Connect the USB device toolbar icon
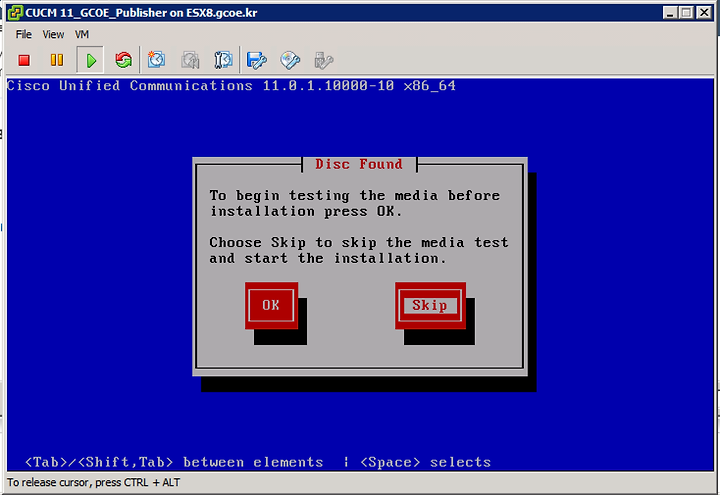 323,60
